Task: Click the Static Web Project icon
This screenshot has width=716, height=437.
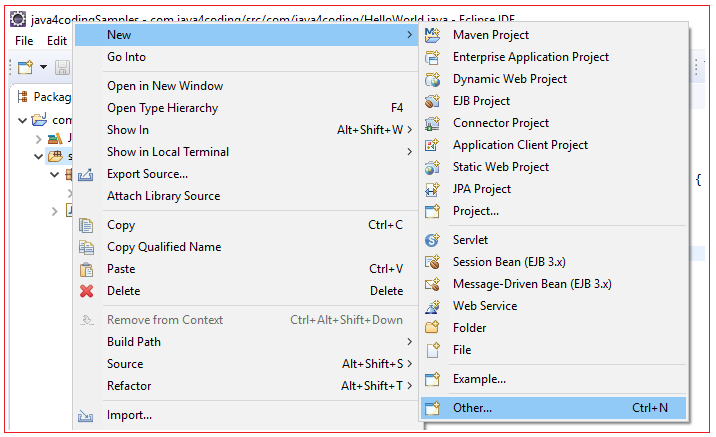Action: (432, 167)
